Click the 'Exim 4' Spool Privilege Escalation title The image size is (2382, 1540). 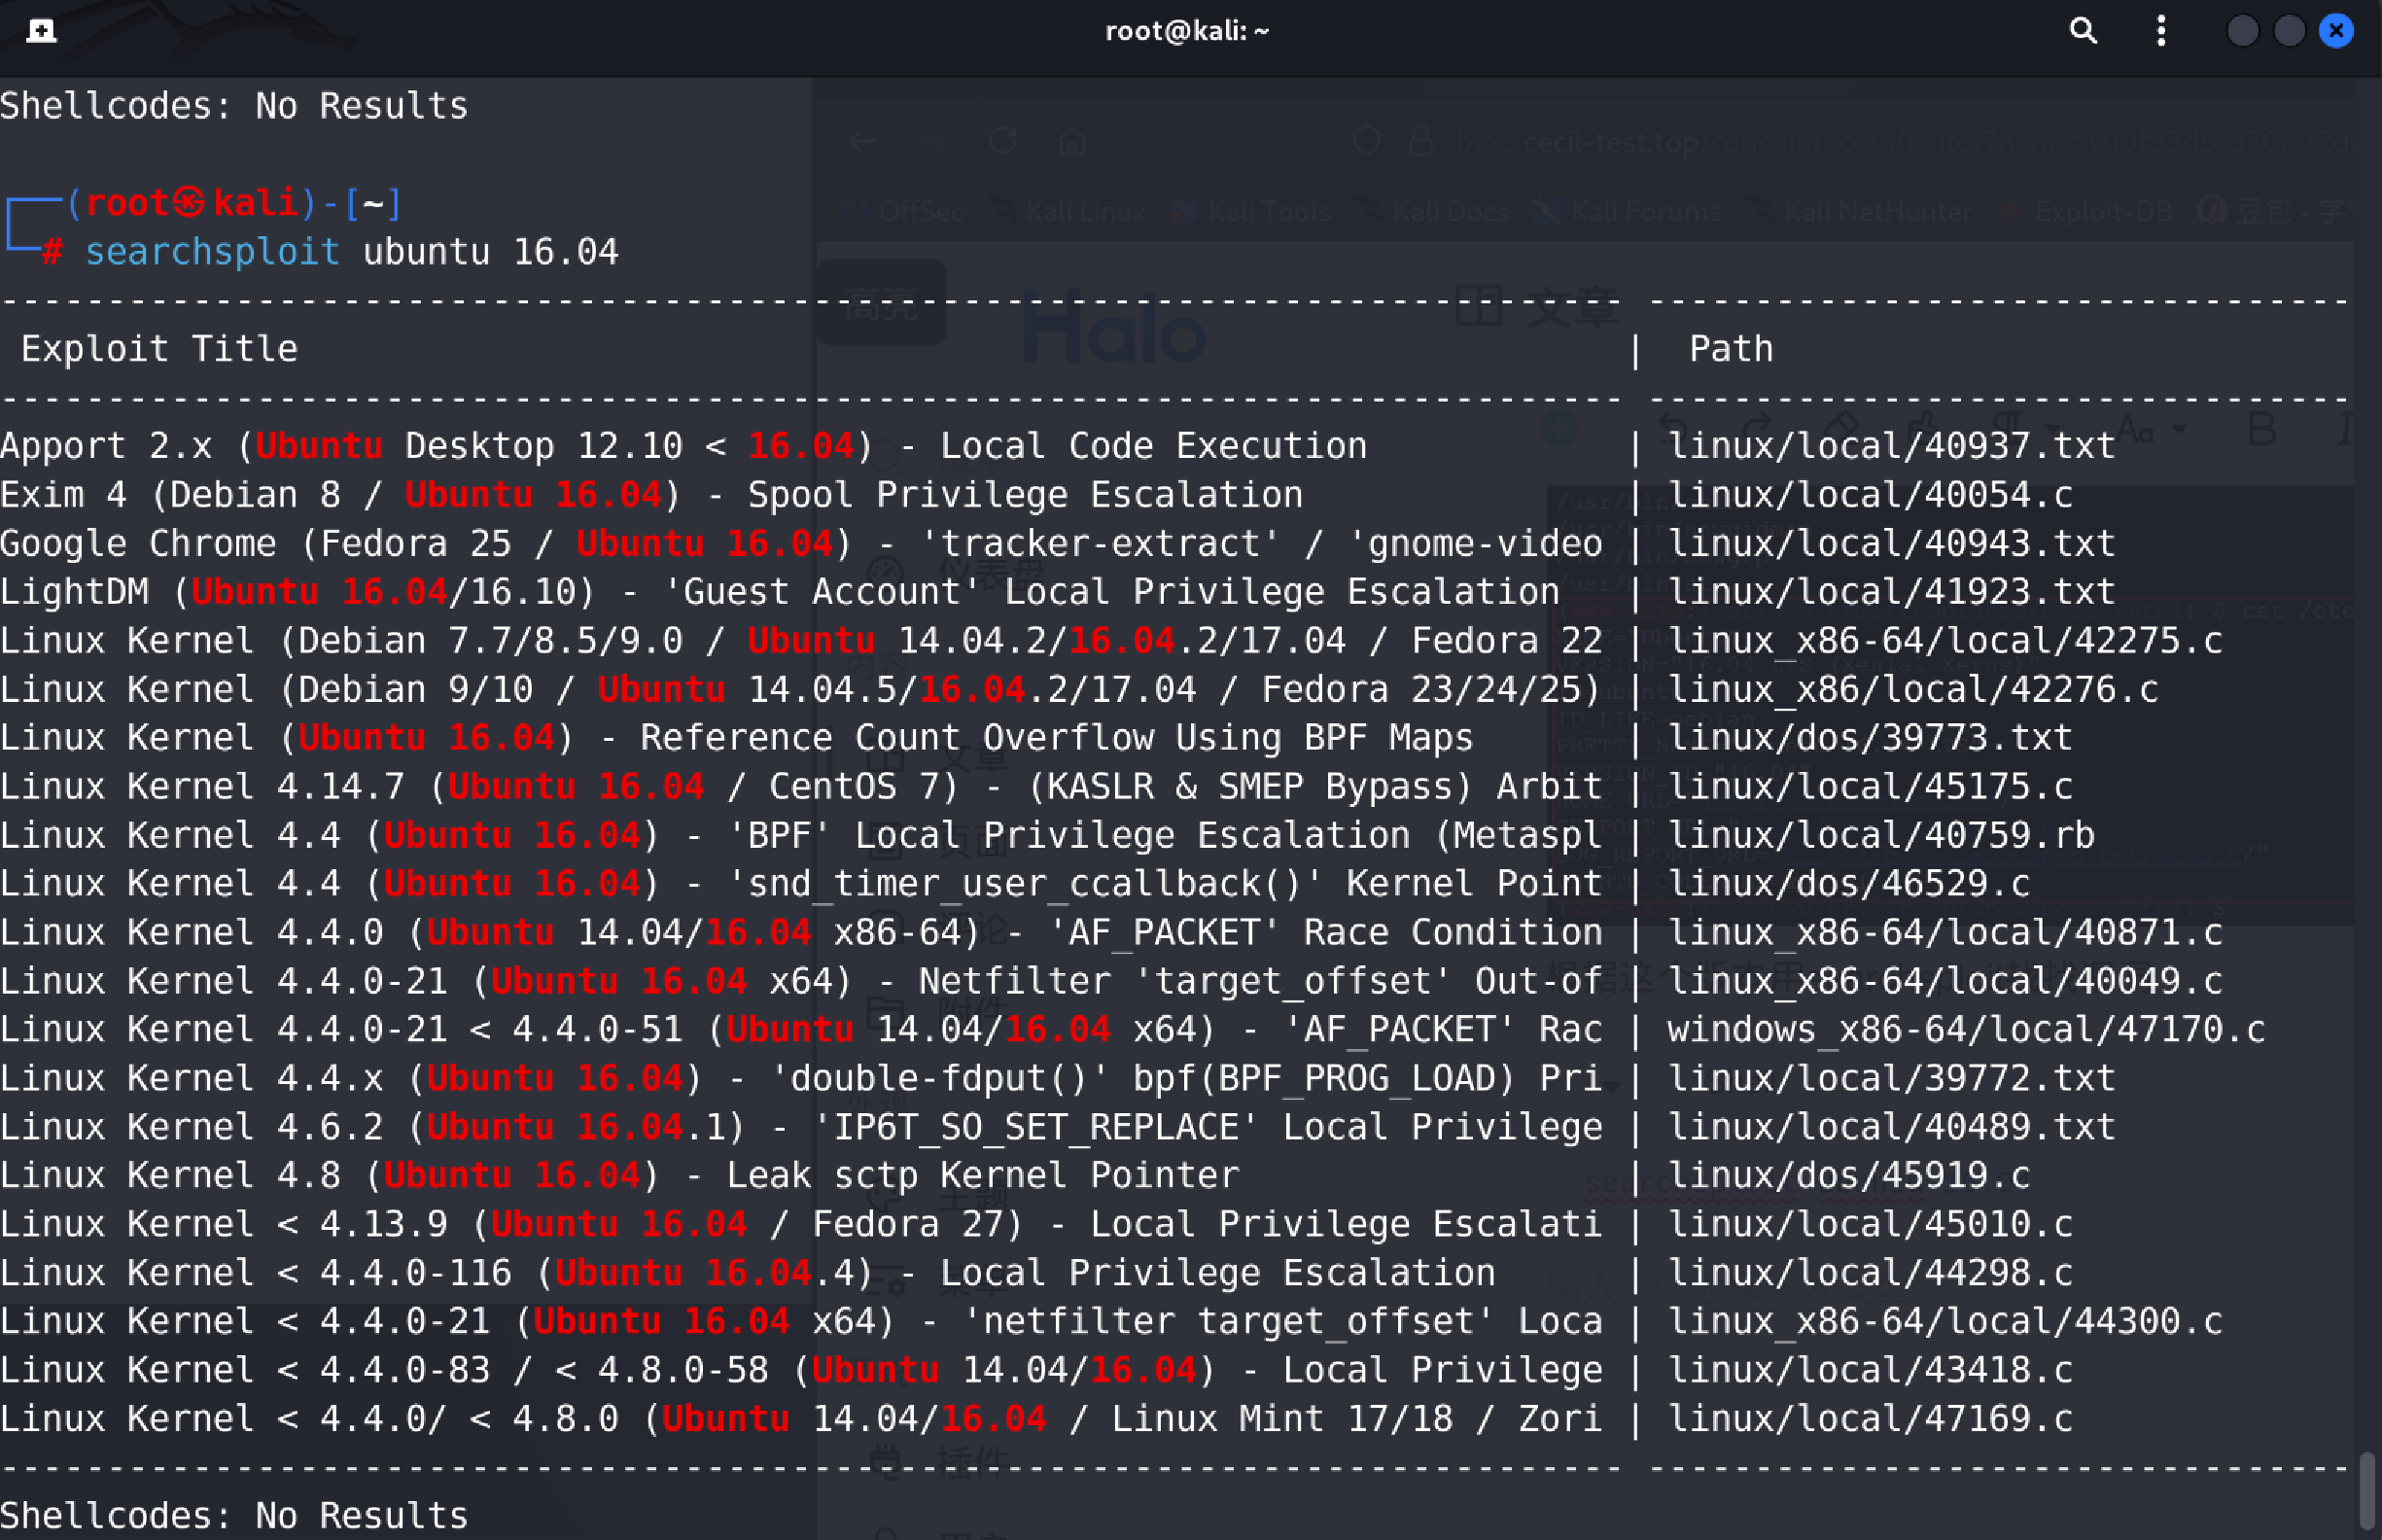click(x=651, y=495)
